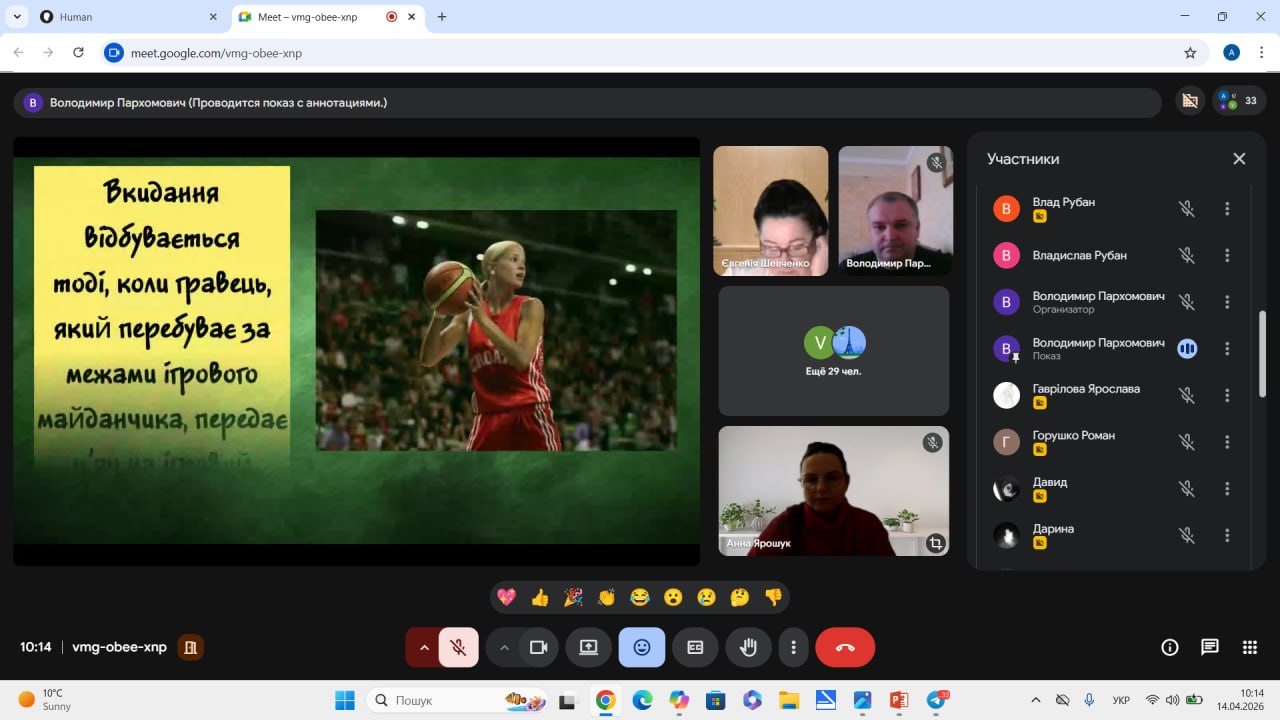Open more options for Гаврілова Ярослава

coord(1227,395)
